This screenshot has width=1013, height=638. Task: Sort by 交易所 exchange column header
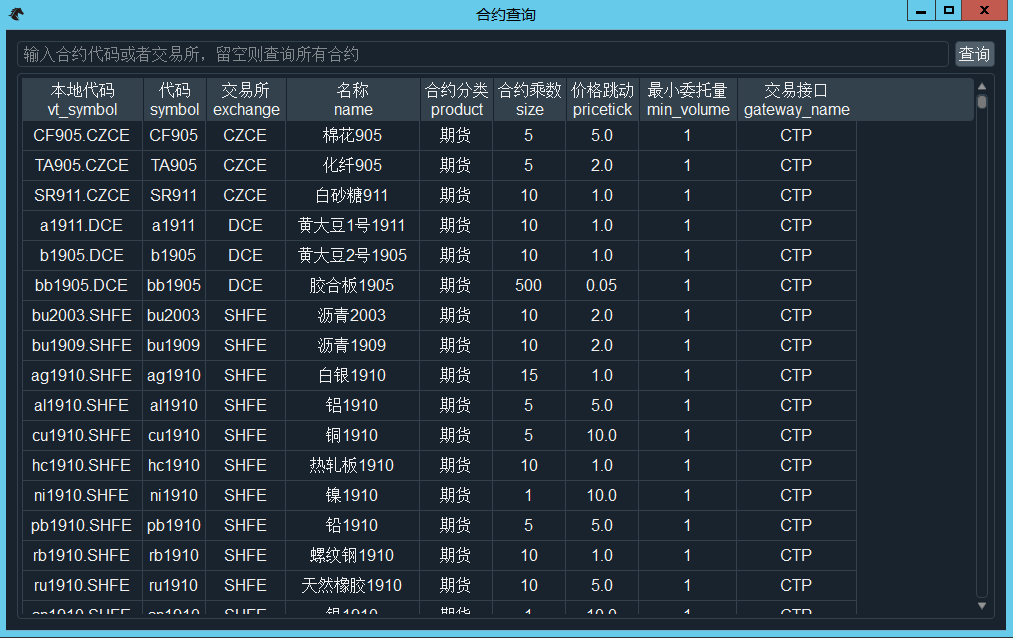(x=246, y=100)
